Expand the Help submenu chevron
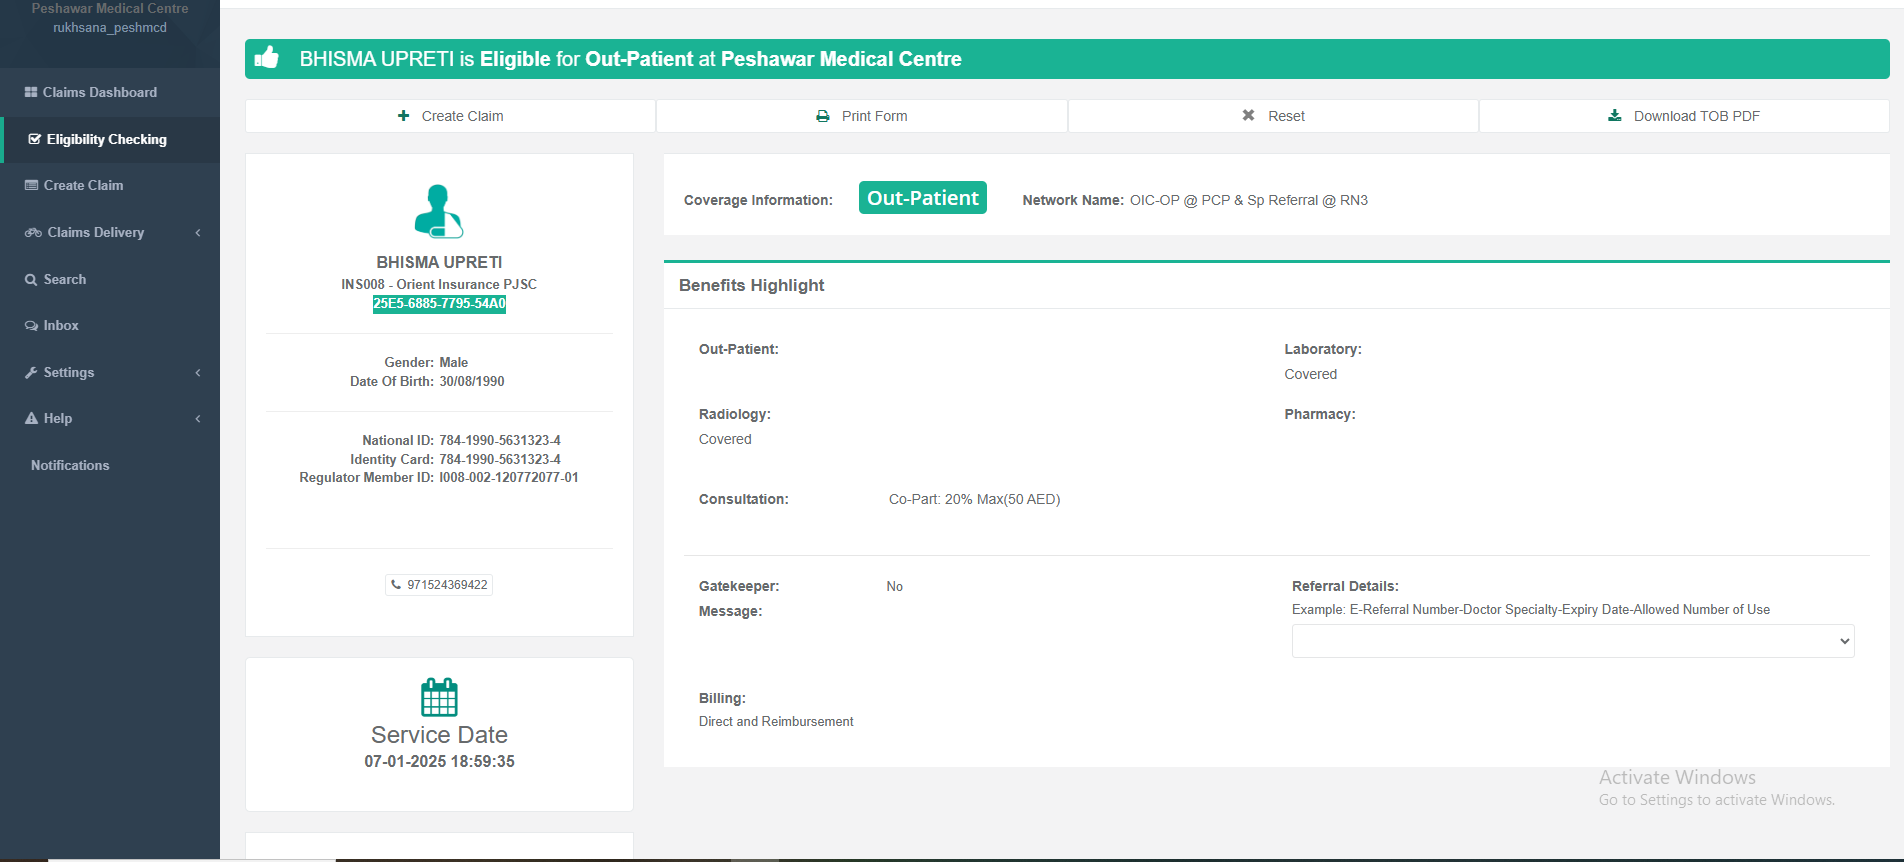Screen dimensions: 1904x862 [x=198, y=419]
